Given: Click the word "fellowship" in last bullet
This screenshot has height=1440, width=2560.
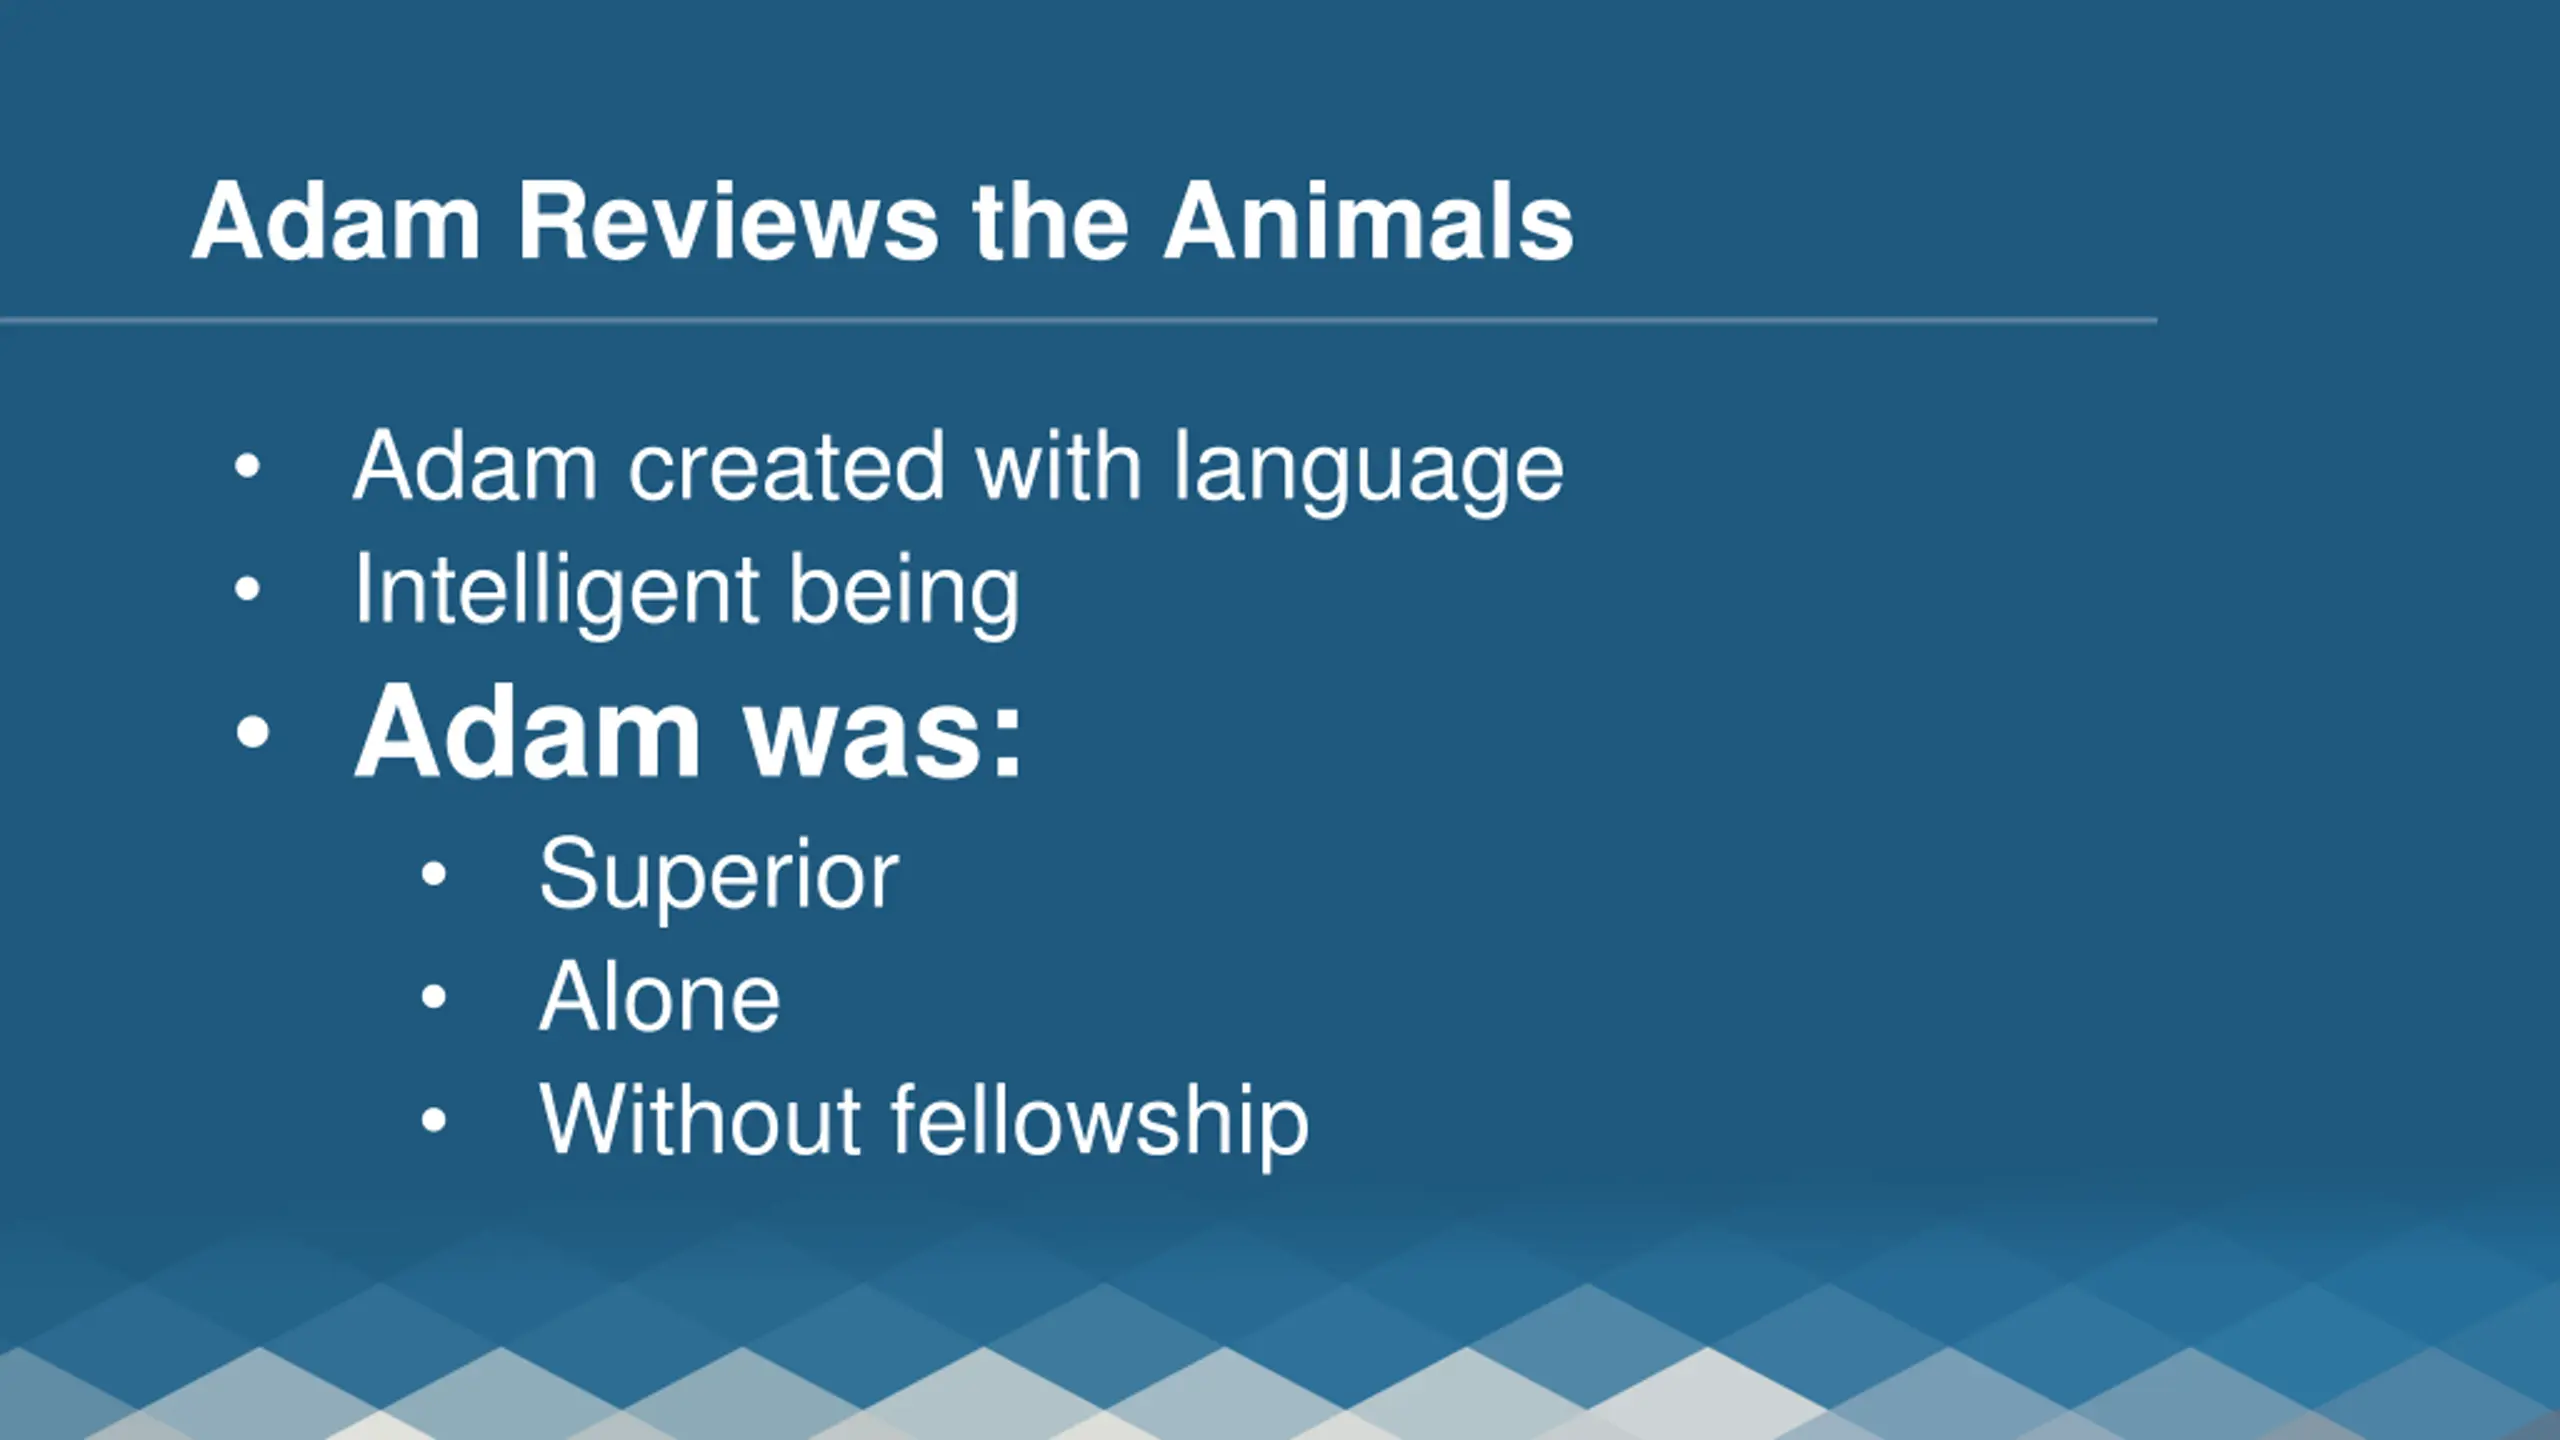Looking at the screenshot, I should tap(1100, 1122).
